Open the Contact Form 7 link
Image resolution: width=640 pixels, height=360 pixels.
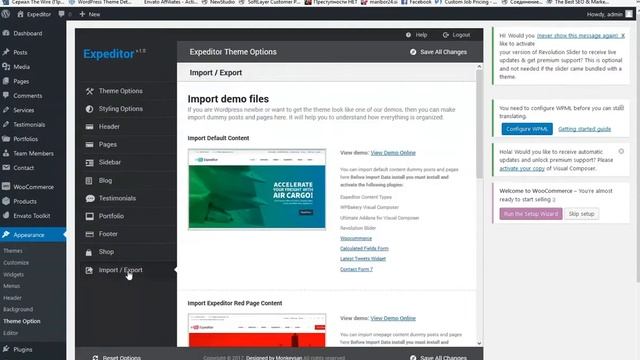coord(356,269)
